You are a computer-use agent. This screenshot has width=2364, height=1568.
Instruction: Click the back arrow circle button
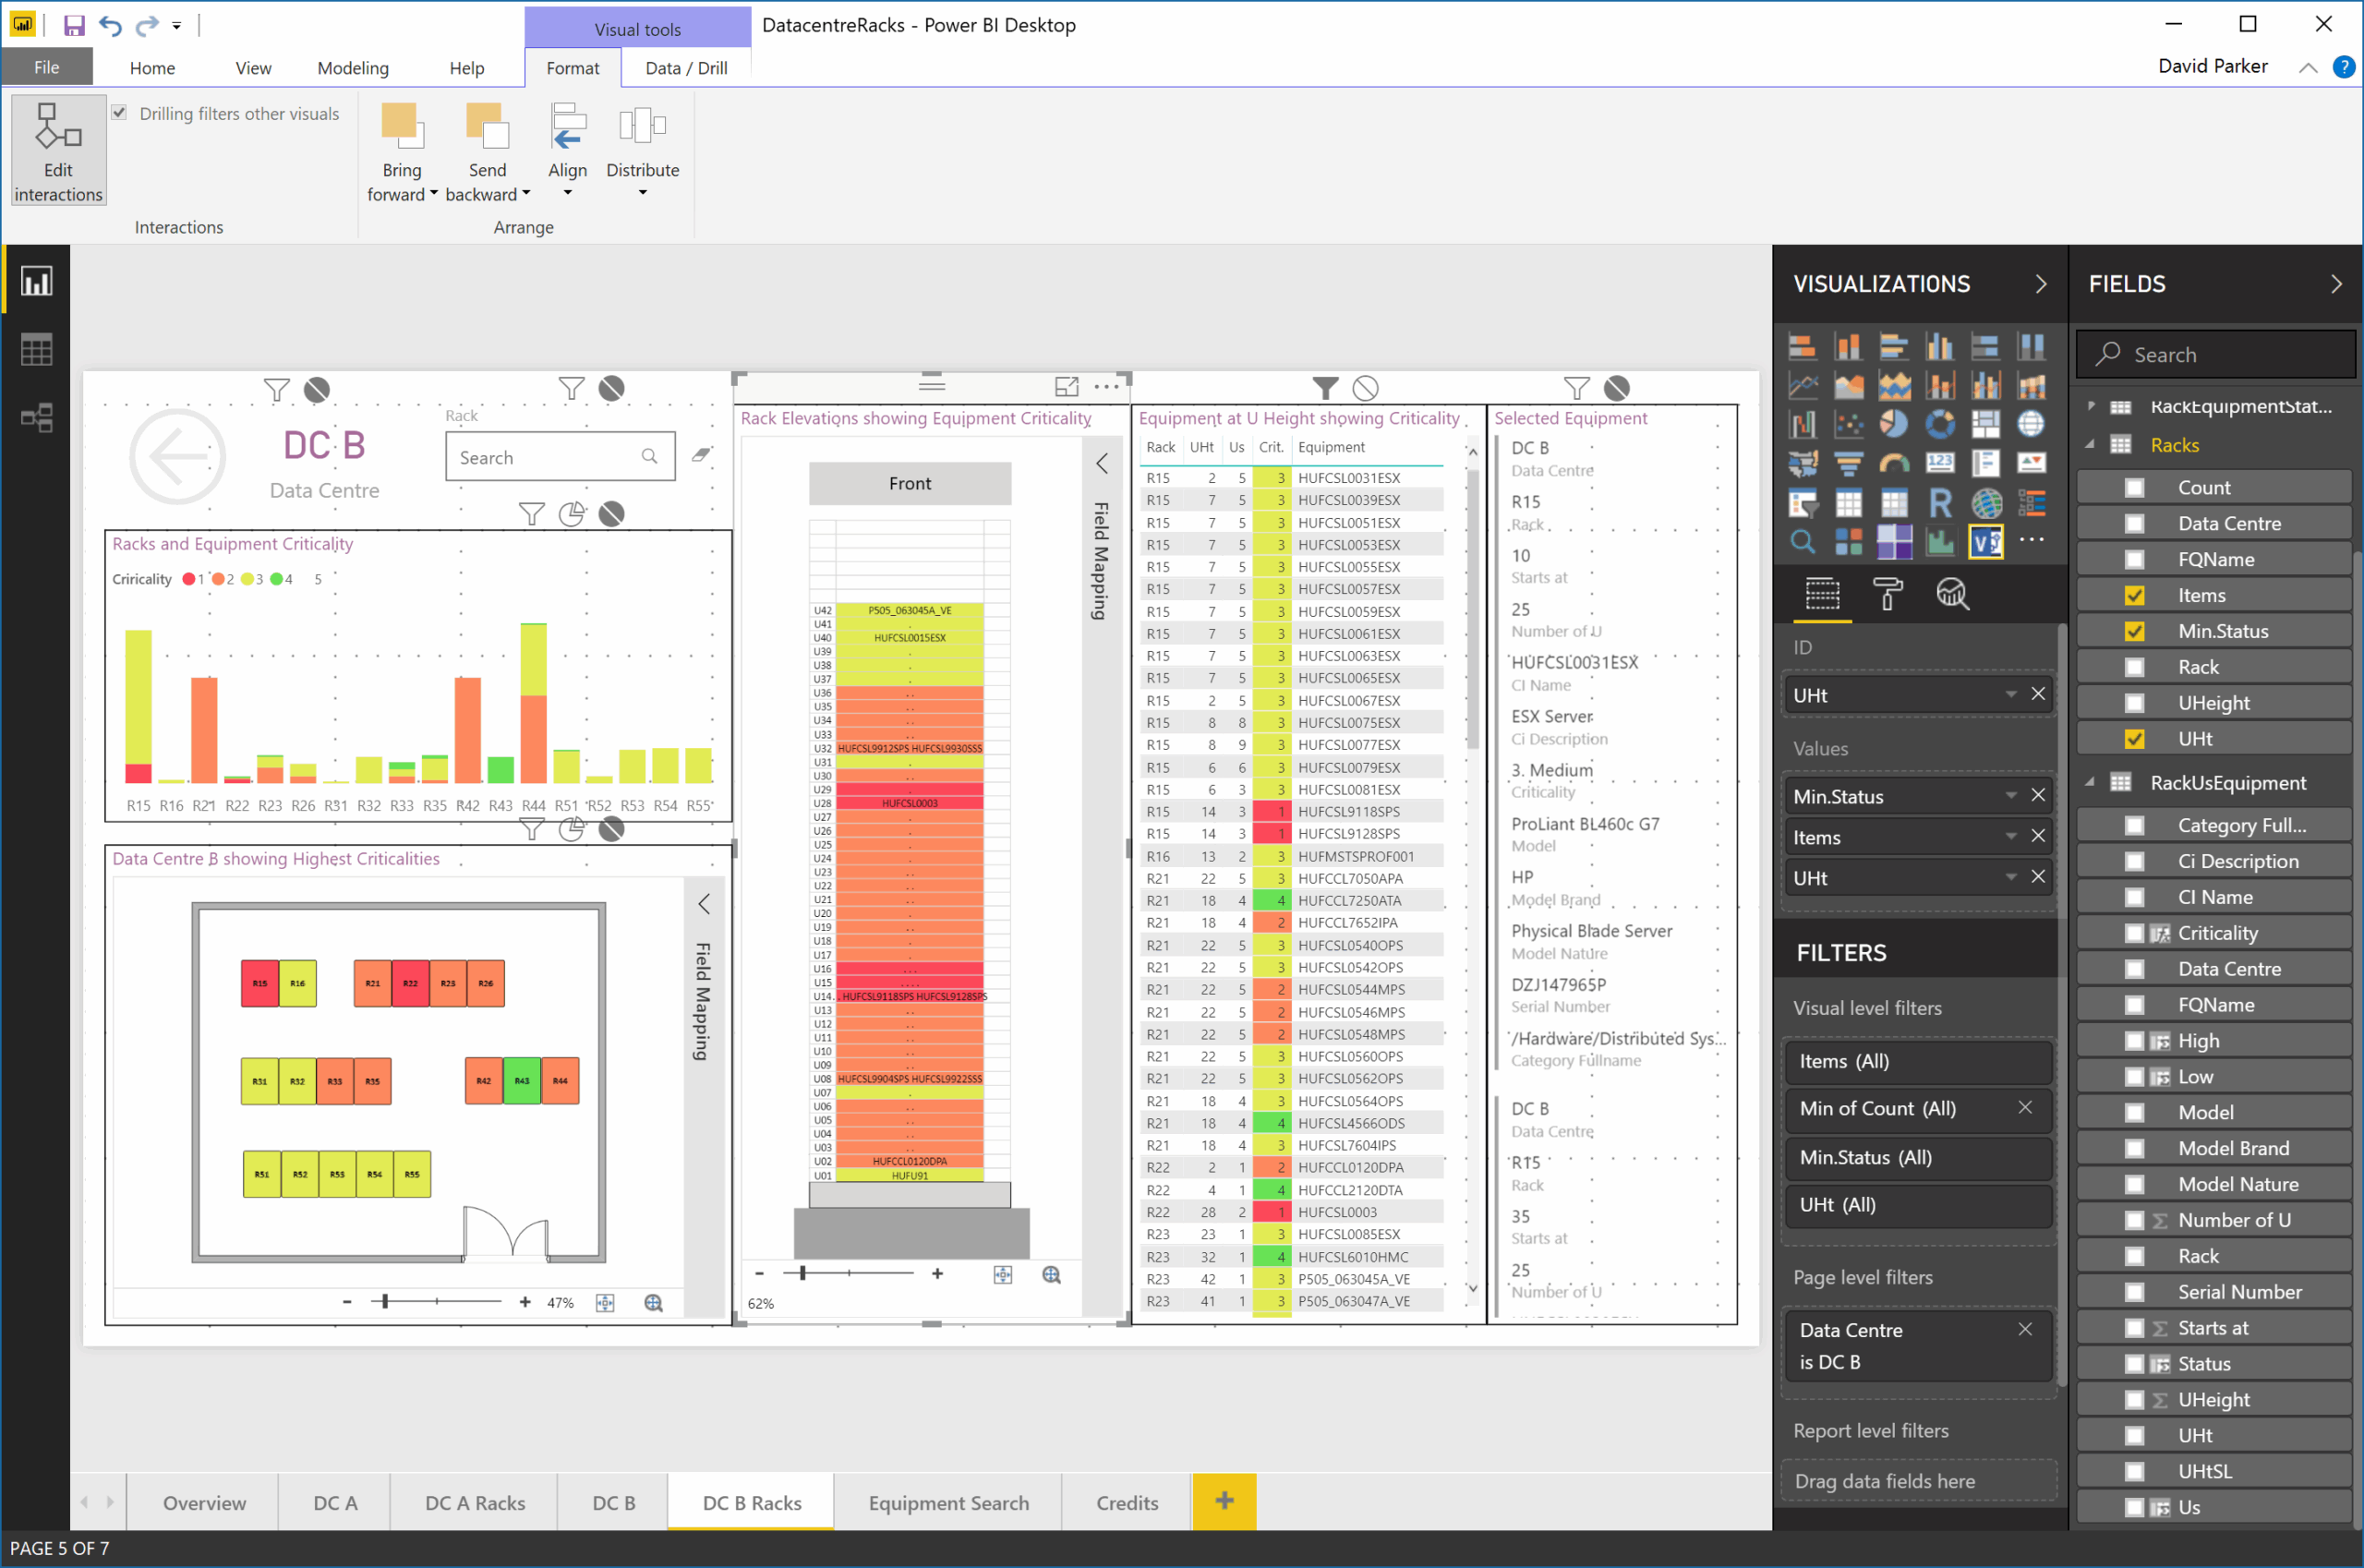point(177,457)
